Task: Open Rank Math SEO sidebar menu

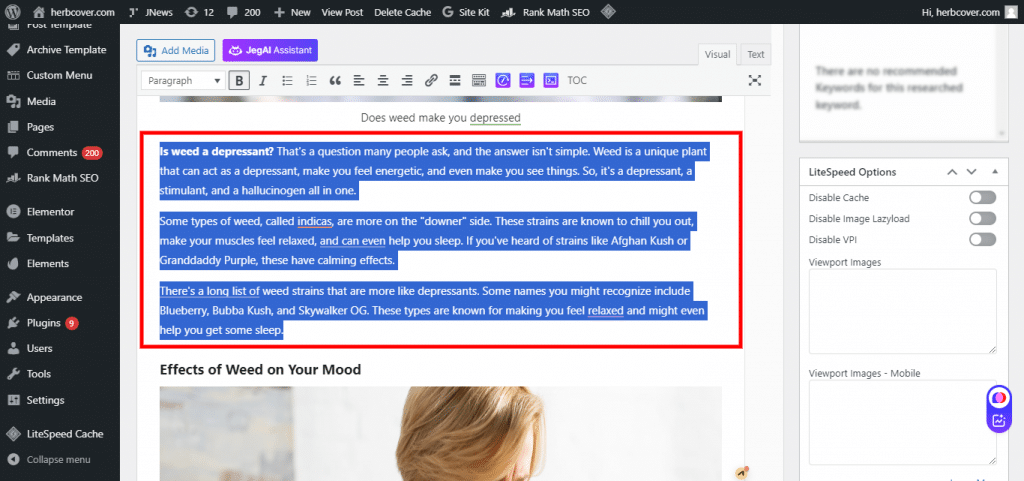Action: pyautogui.click(x=60, y=178)
